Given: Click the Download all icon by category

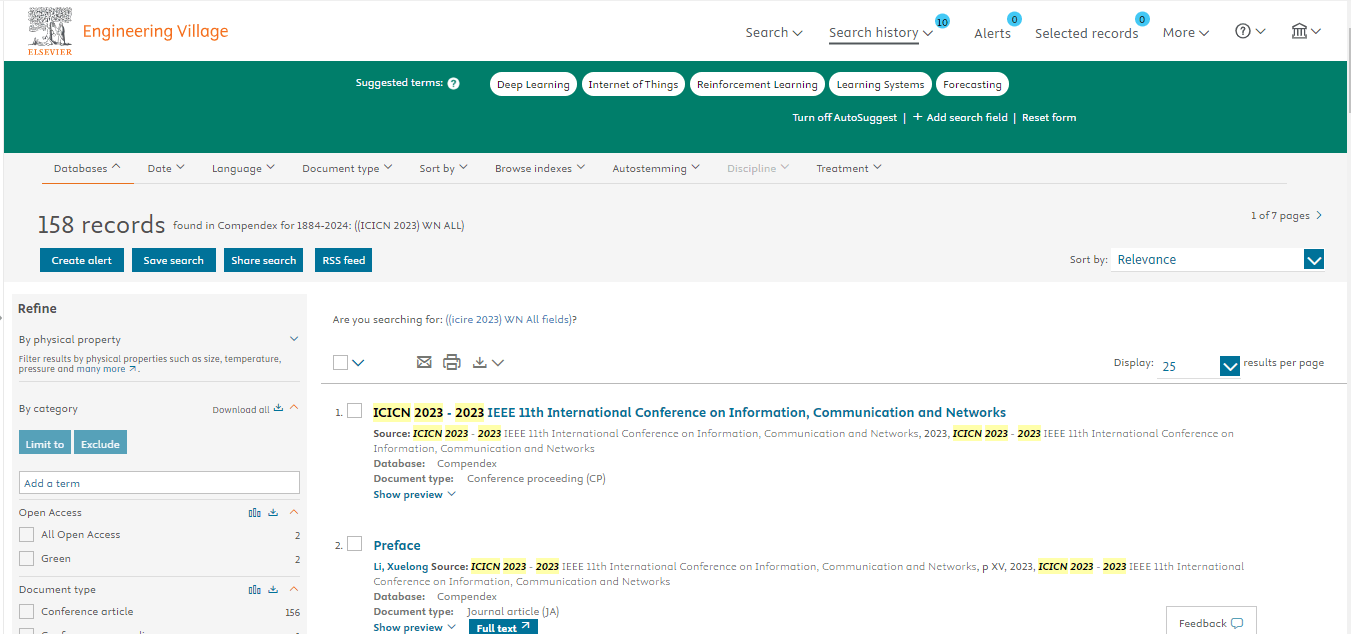Looking at the screenshot, I should click(279, 409).
